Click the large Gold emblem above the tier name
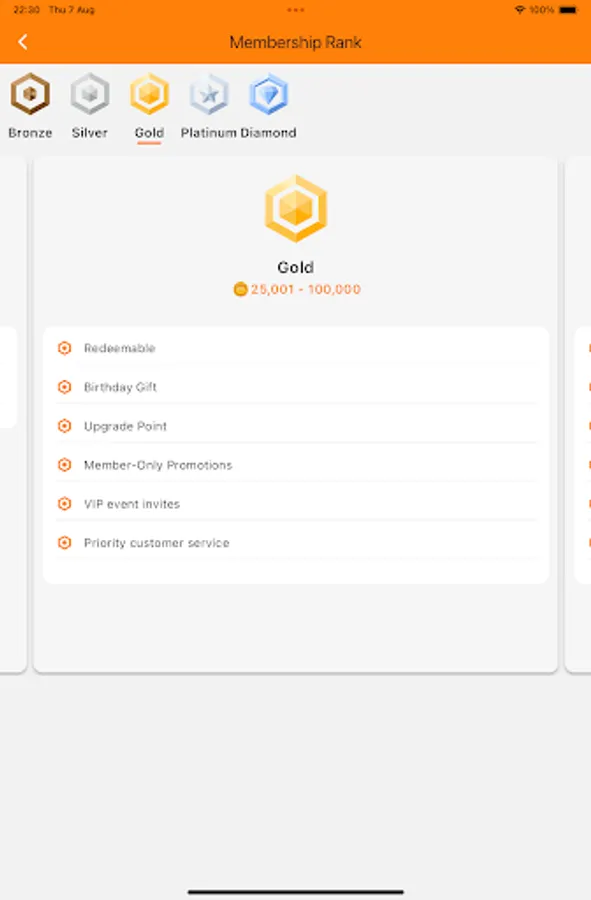The height and width of the screenshot is (900, 591). click(296, 207)
